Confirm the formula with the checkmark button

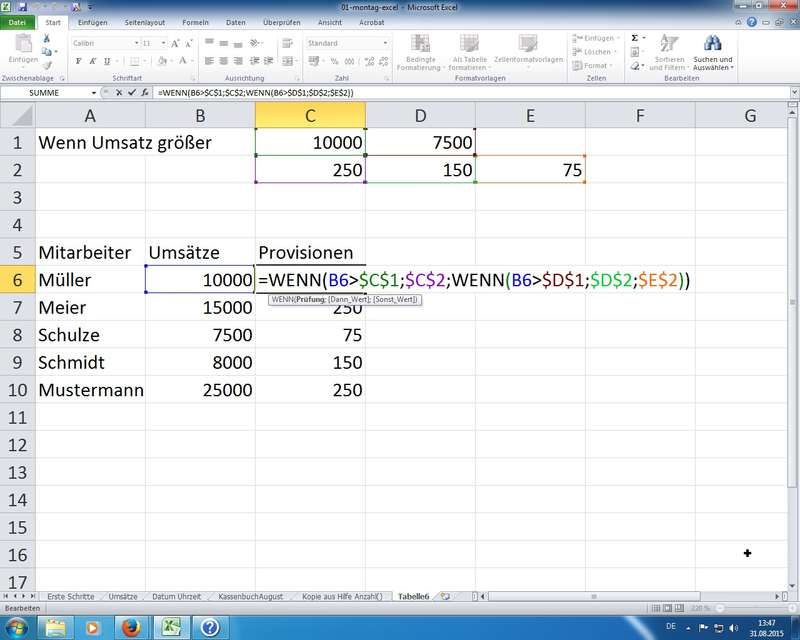click(132, 92)
